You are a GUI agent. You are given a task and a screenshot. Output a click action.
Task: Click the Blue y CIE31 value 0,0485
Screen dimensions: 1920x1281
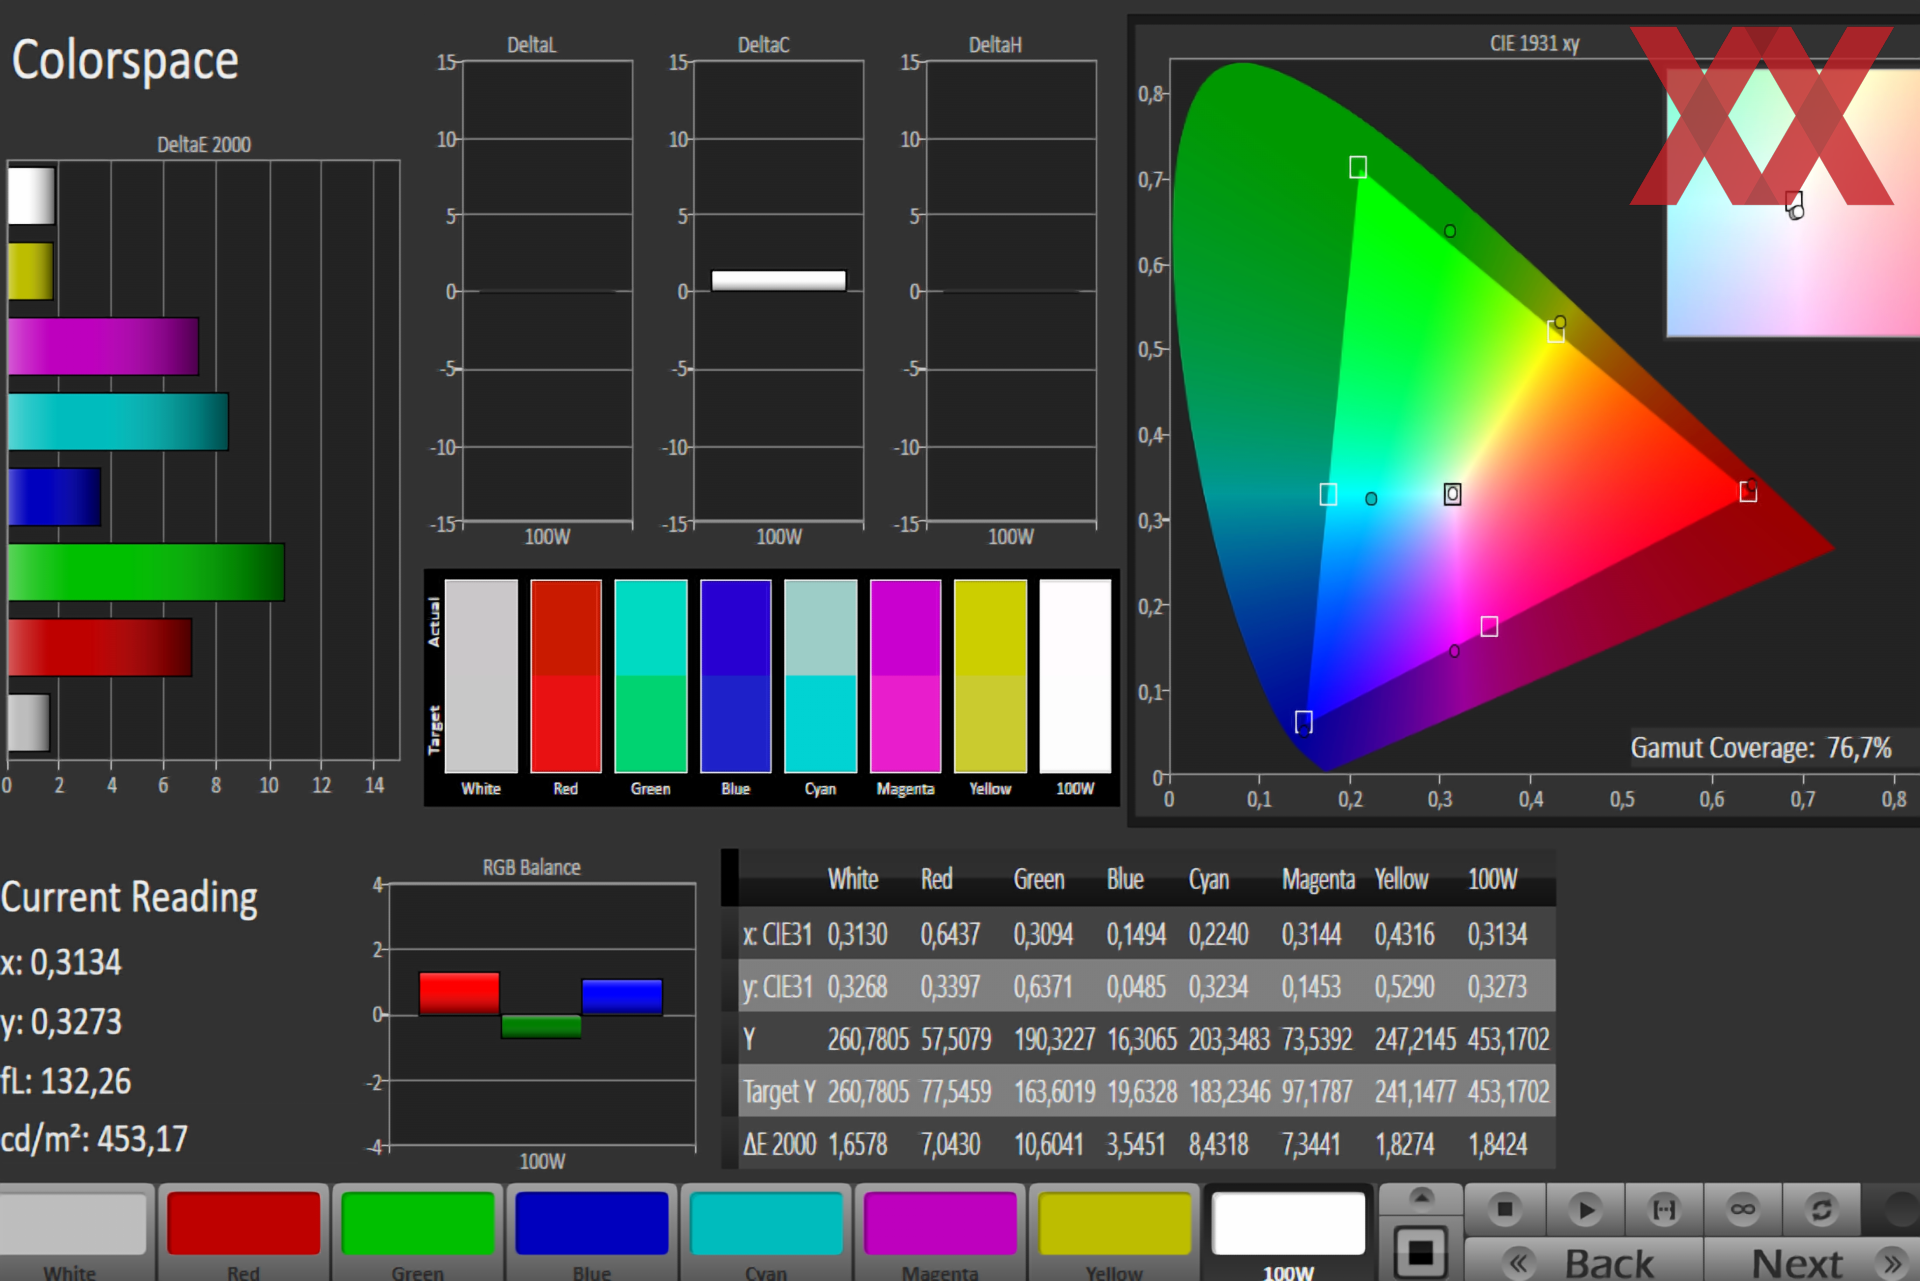click(x=1136, y=987)
